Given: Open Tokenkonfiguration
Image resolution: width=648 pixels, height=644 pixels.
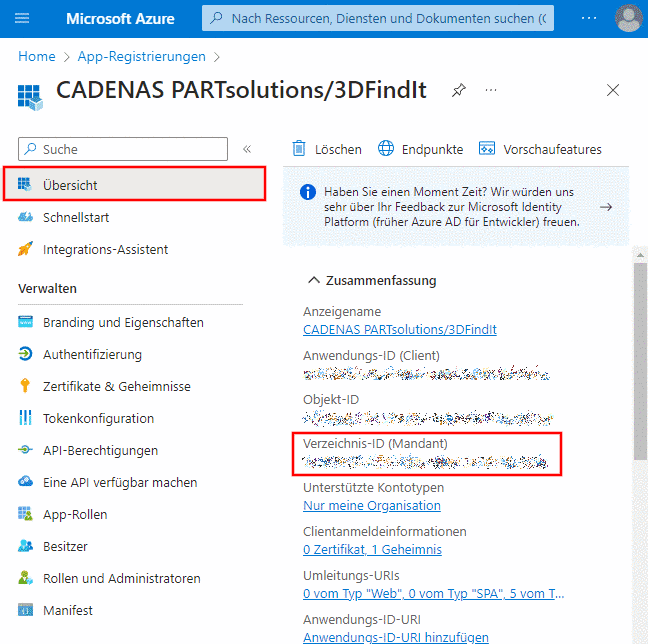Looking at the screenshot, I should point(98,418).
